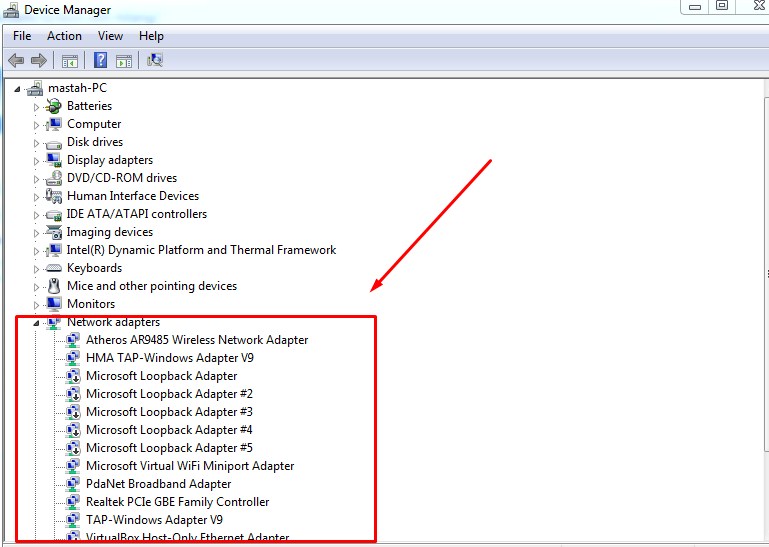Image resolution: width=769 pixels, height=547 pixels.
Task: Select Microsoft Loopback Adapter entry
Action: coord(162,376)
